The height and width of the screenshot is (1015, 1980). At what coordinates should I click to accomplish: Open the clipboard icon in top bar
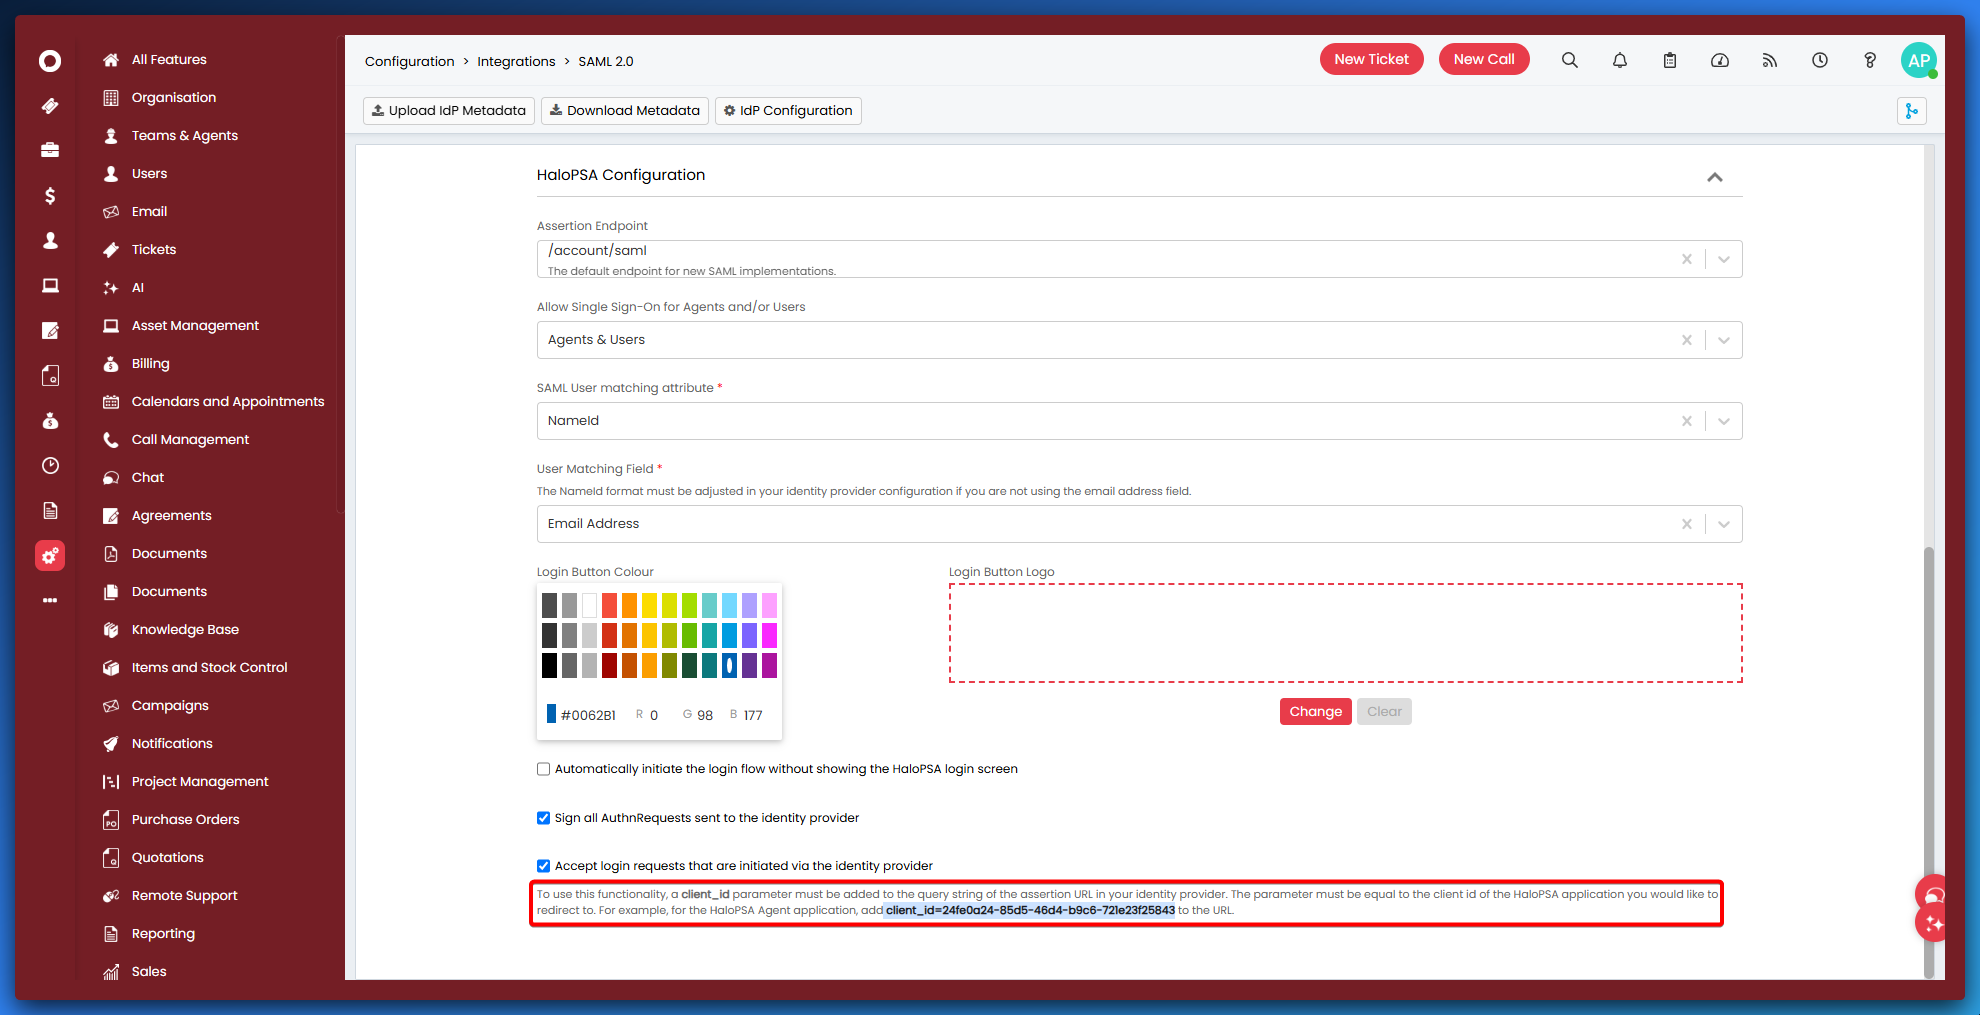1670,60
